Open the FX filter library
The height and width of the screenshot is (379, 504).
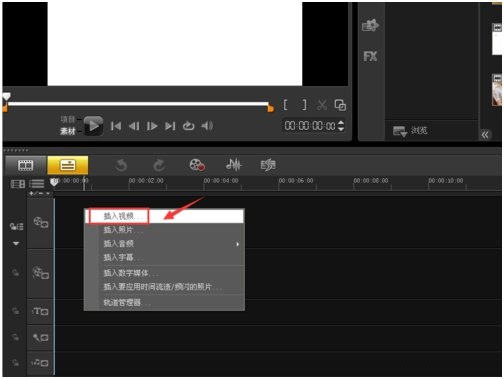pos(370,56)
